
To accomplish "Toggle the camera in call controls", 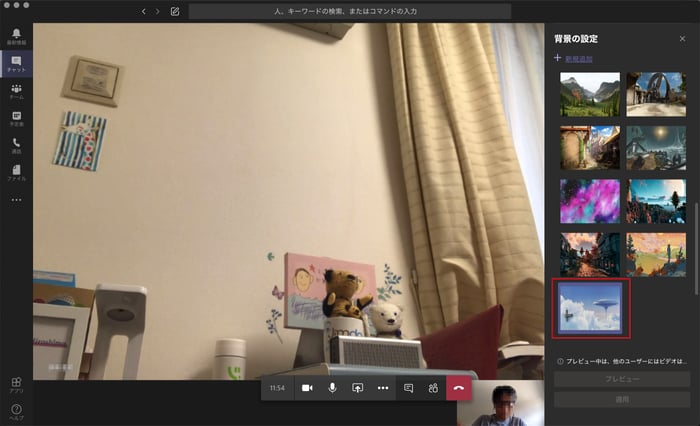I will (x=307, y=388).
